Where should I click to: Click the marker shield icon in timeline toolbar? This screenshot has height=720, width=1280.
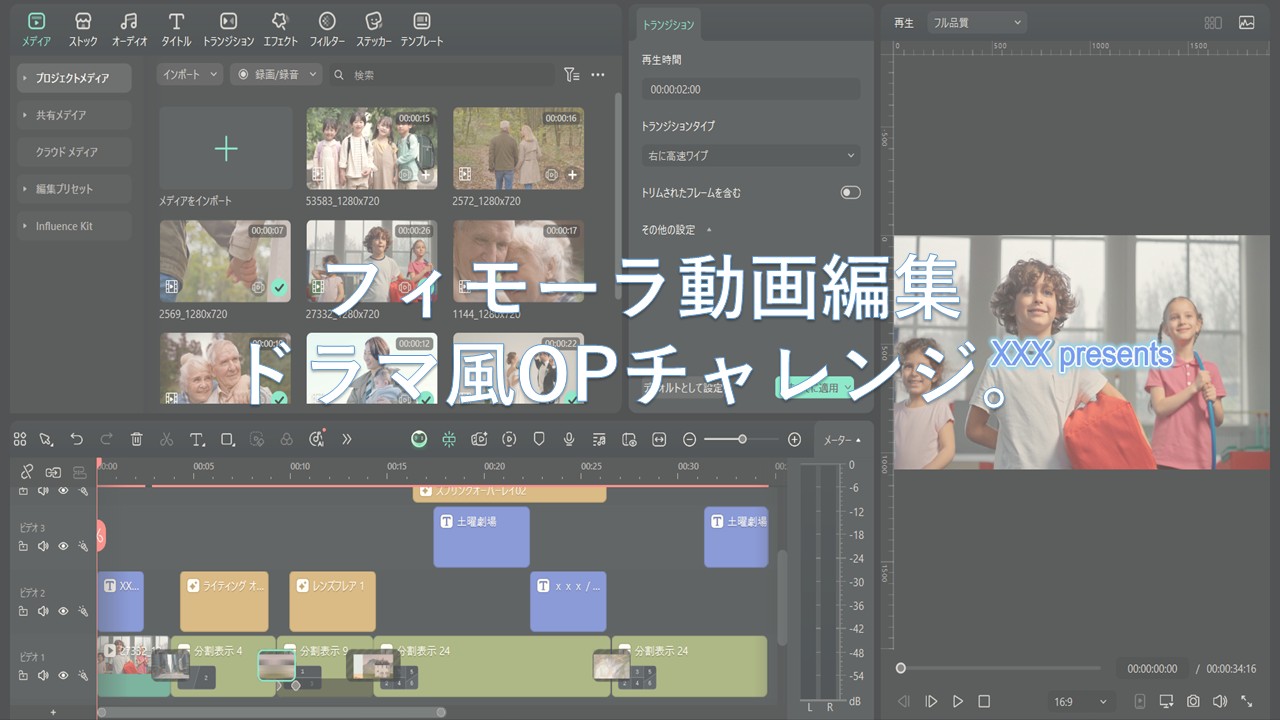pyautogui.click(x=539, y=439)
